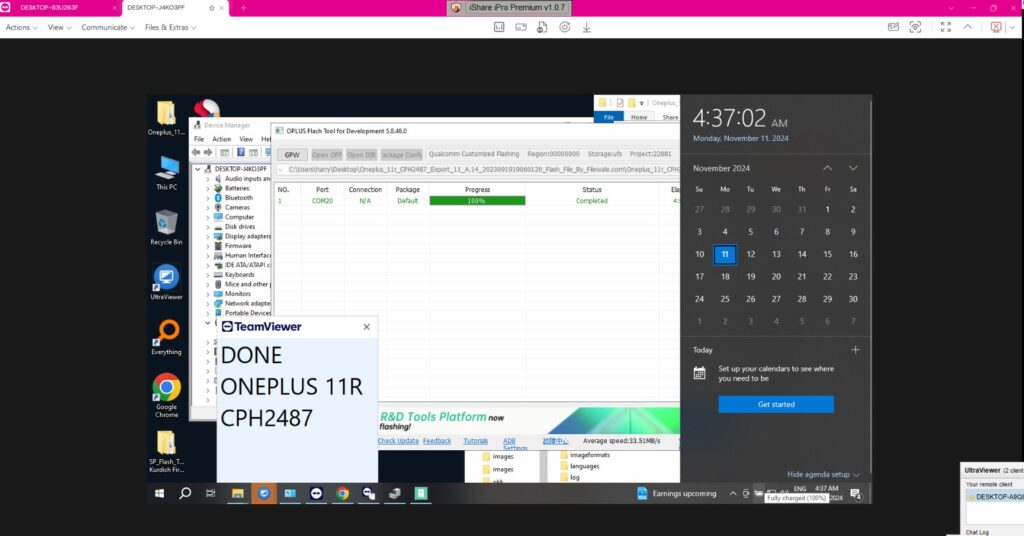Image resolution: width=1024 pixels, height=536 pixels.
Task: Click the Tutorials link in Flash Tool
Action: [x=475, y=441]
